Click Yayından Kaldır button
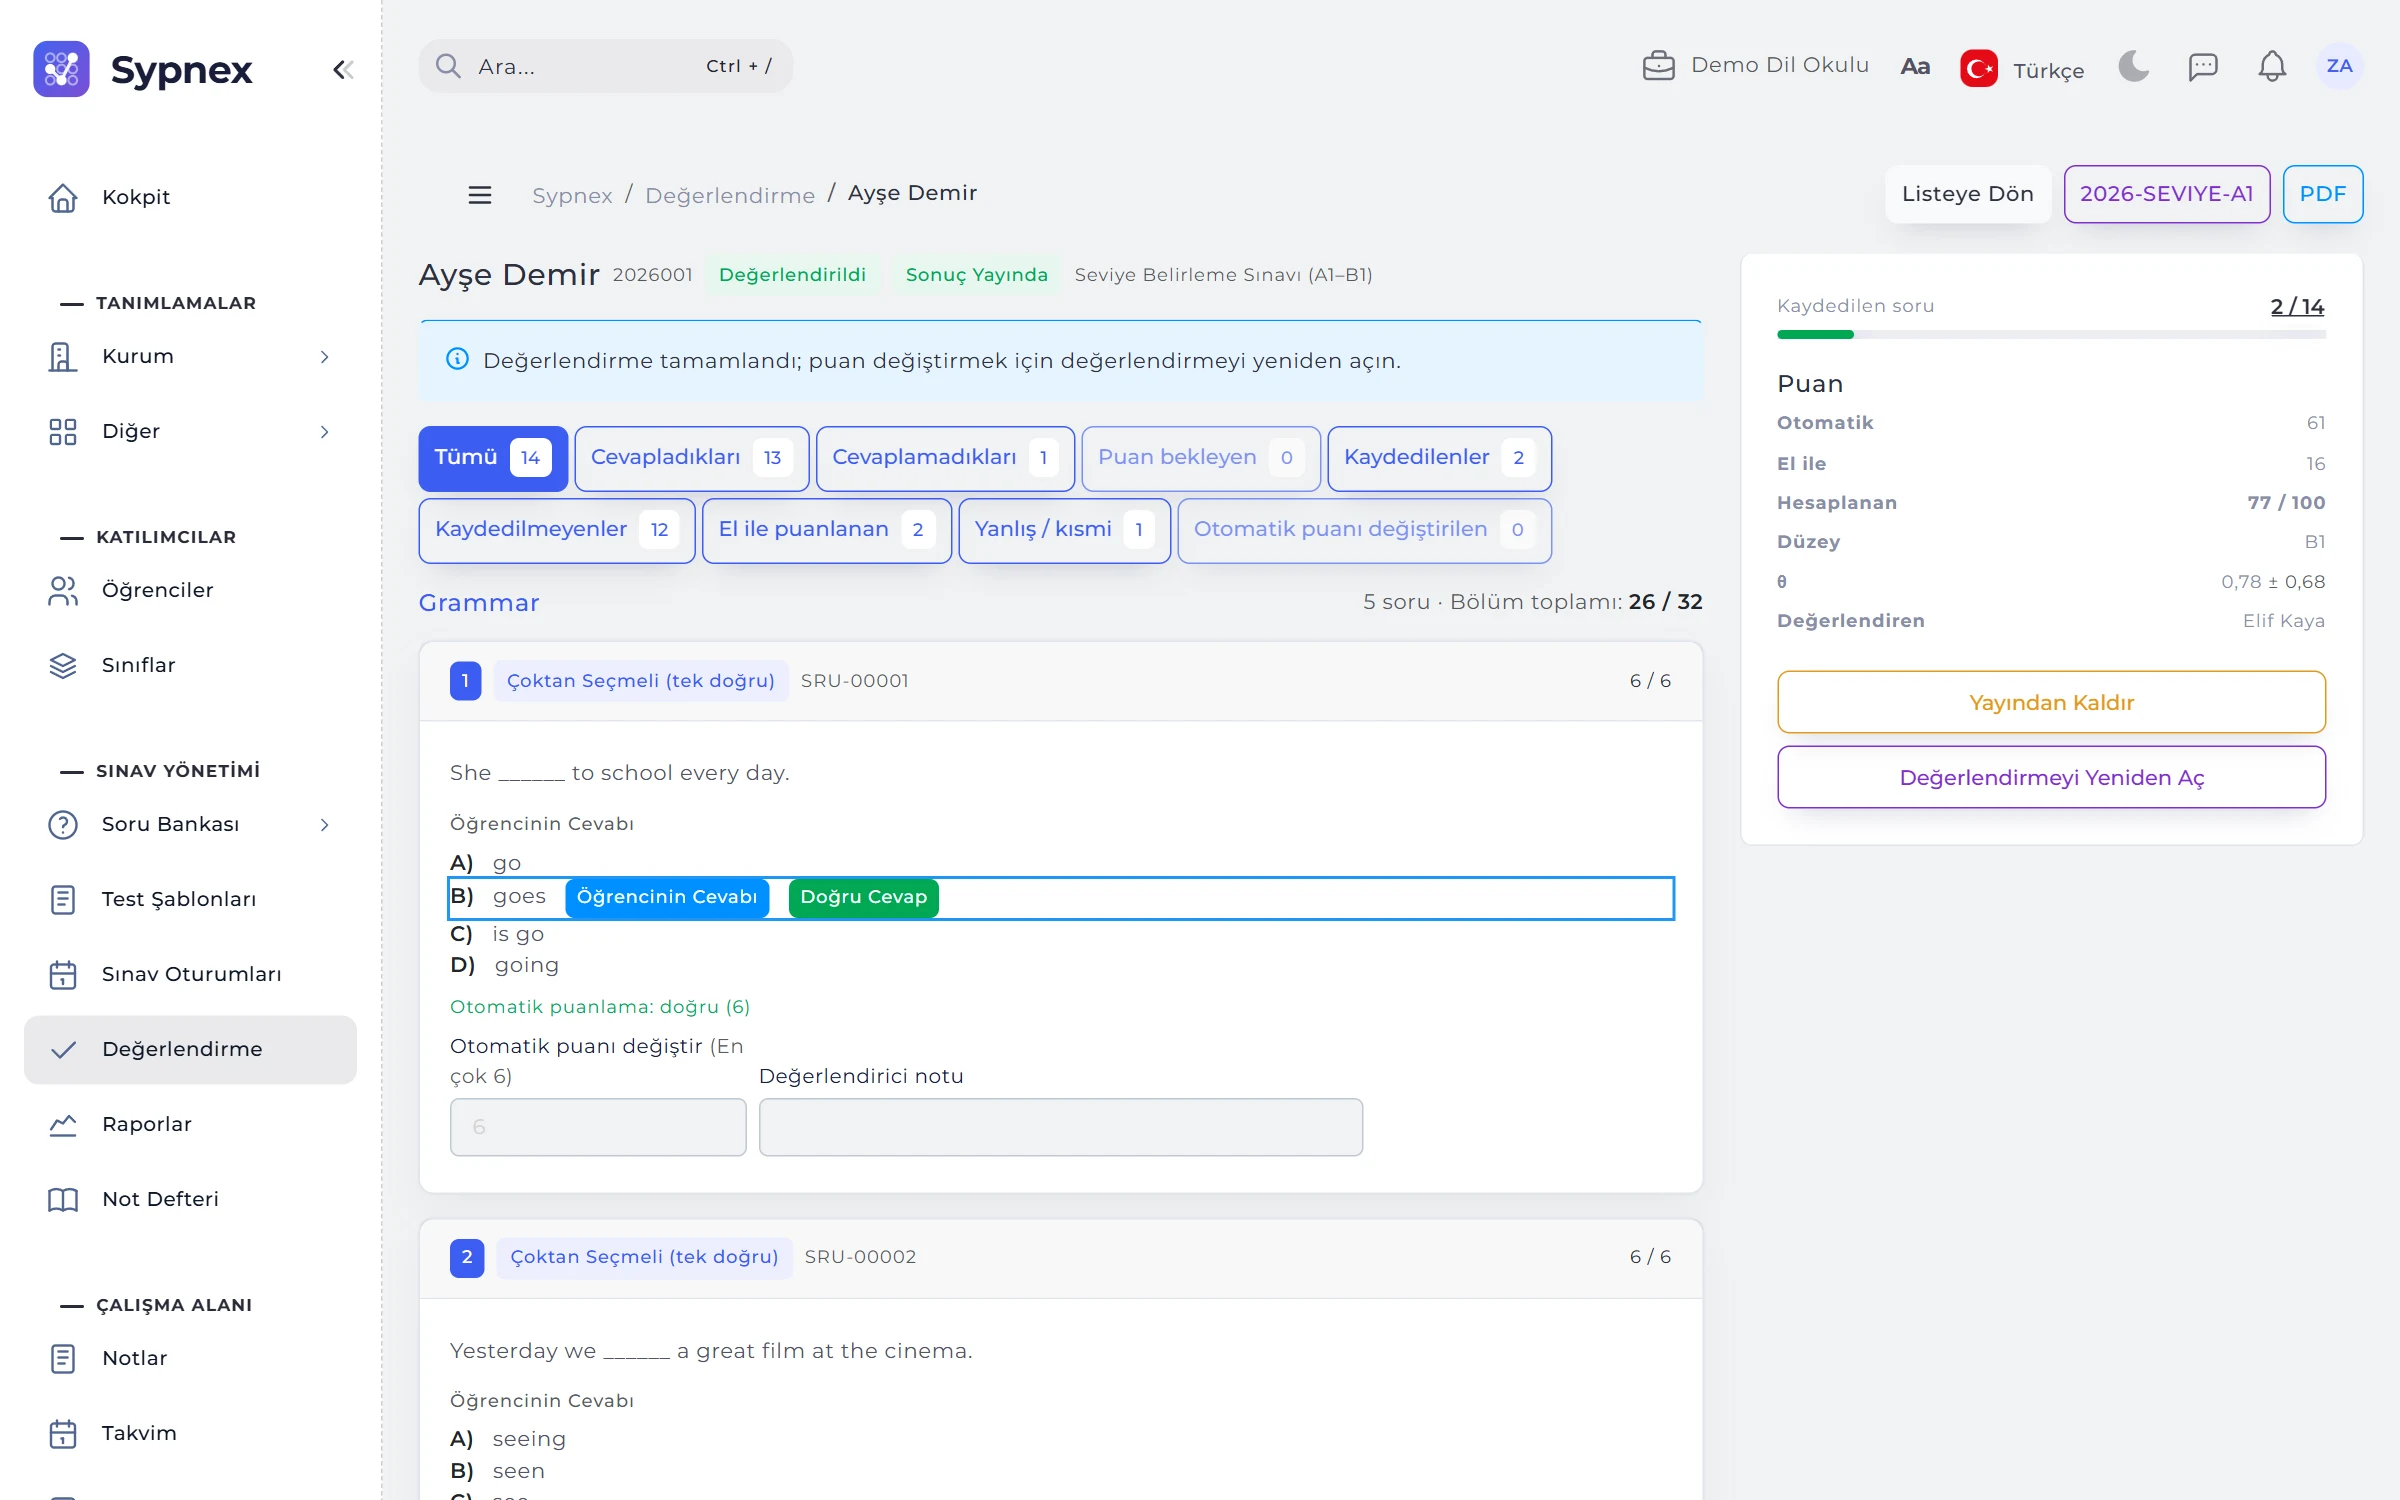The image size is (2400, 1500). [x=2051, y=702]
